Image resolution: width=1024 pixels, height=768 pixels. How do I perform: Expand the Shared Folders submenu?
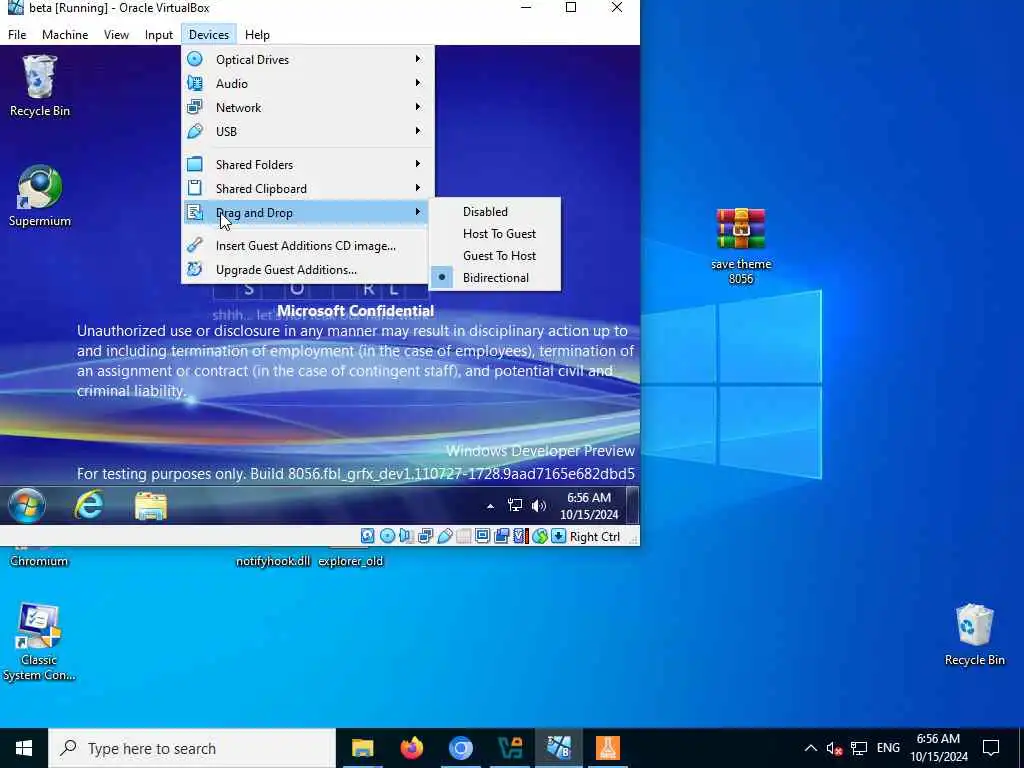[306, 165]
